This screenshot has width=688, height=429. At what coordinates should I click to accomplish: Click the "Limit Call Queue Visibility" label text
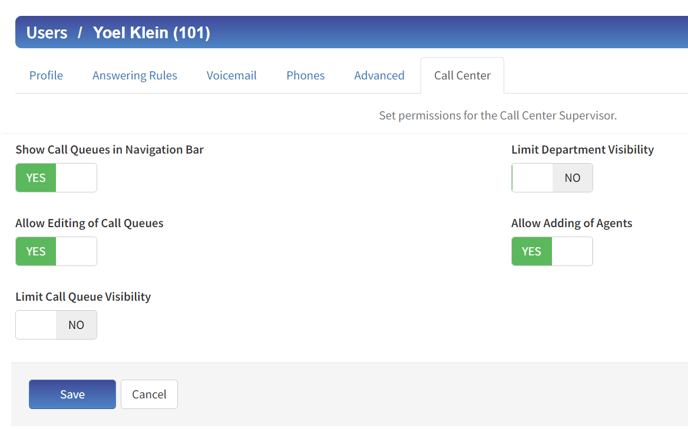point(83,297)
